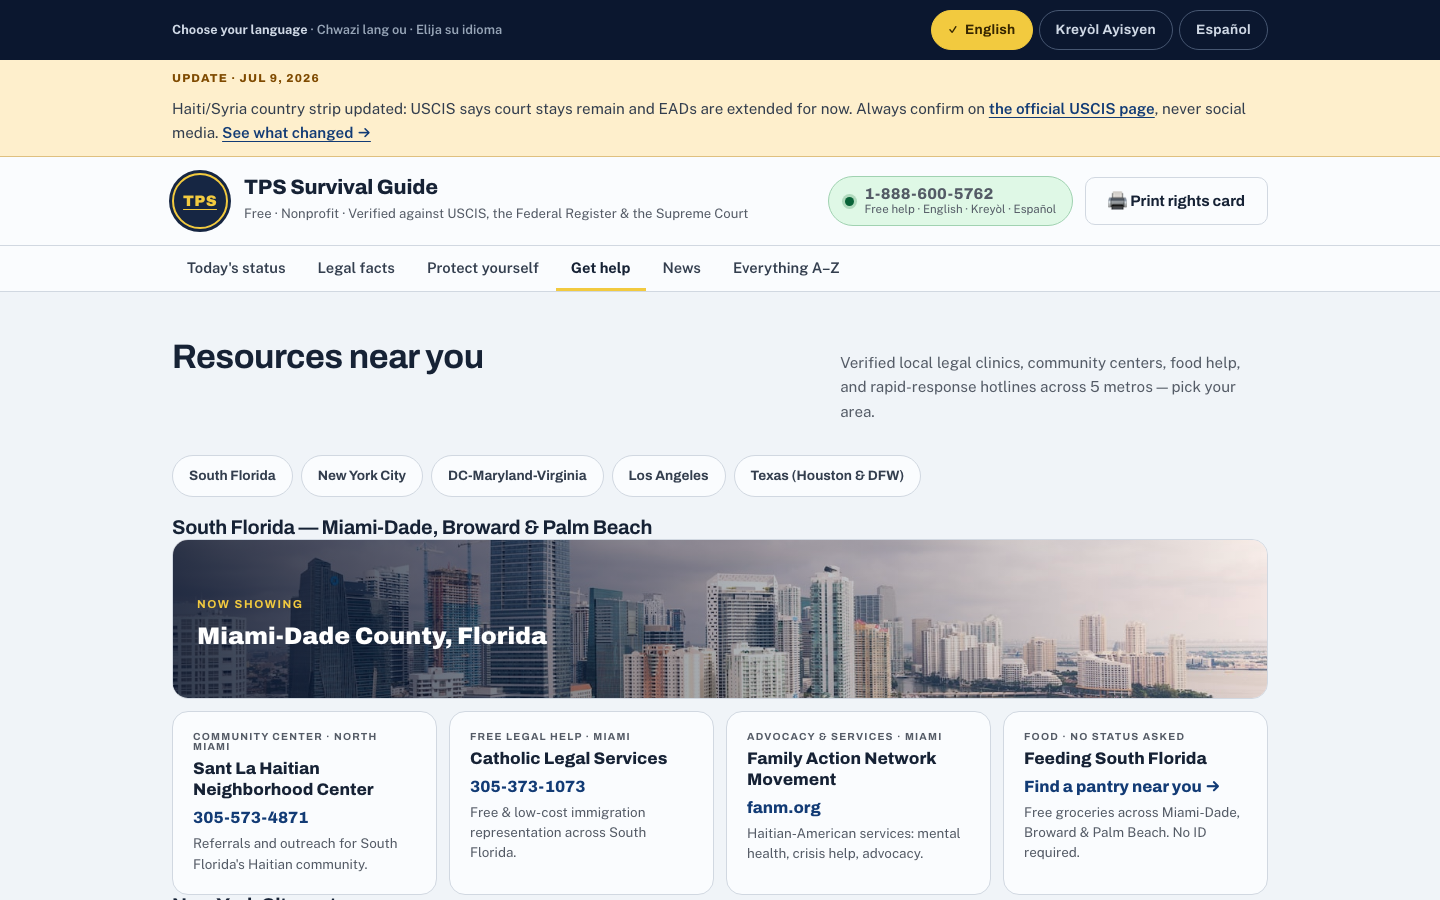Filter by Los Angeles chip

pos(668,476)
